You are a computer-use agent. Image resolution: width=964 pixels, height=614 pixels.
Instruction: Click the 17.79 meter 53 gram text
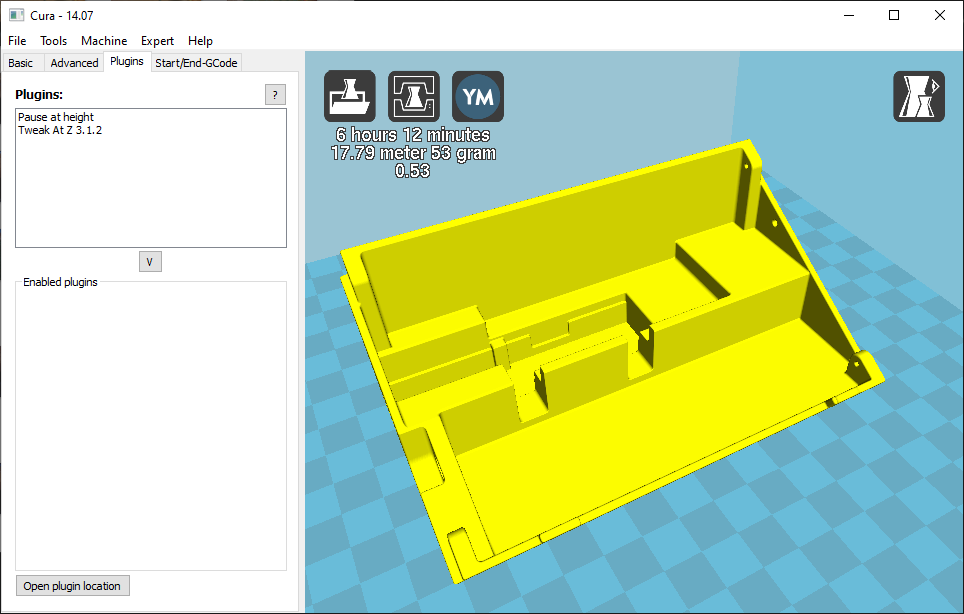click(413, 152)
